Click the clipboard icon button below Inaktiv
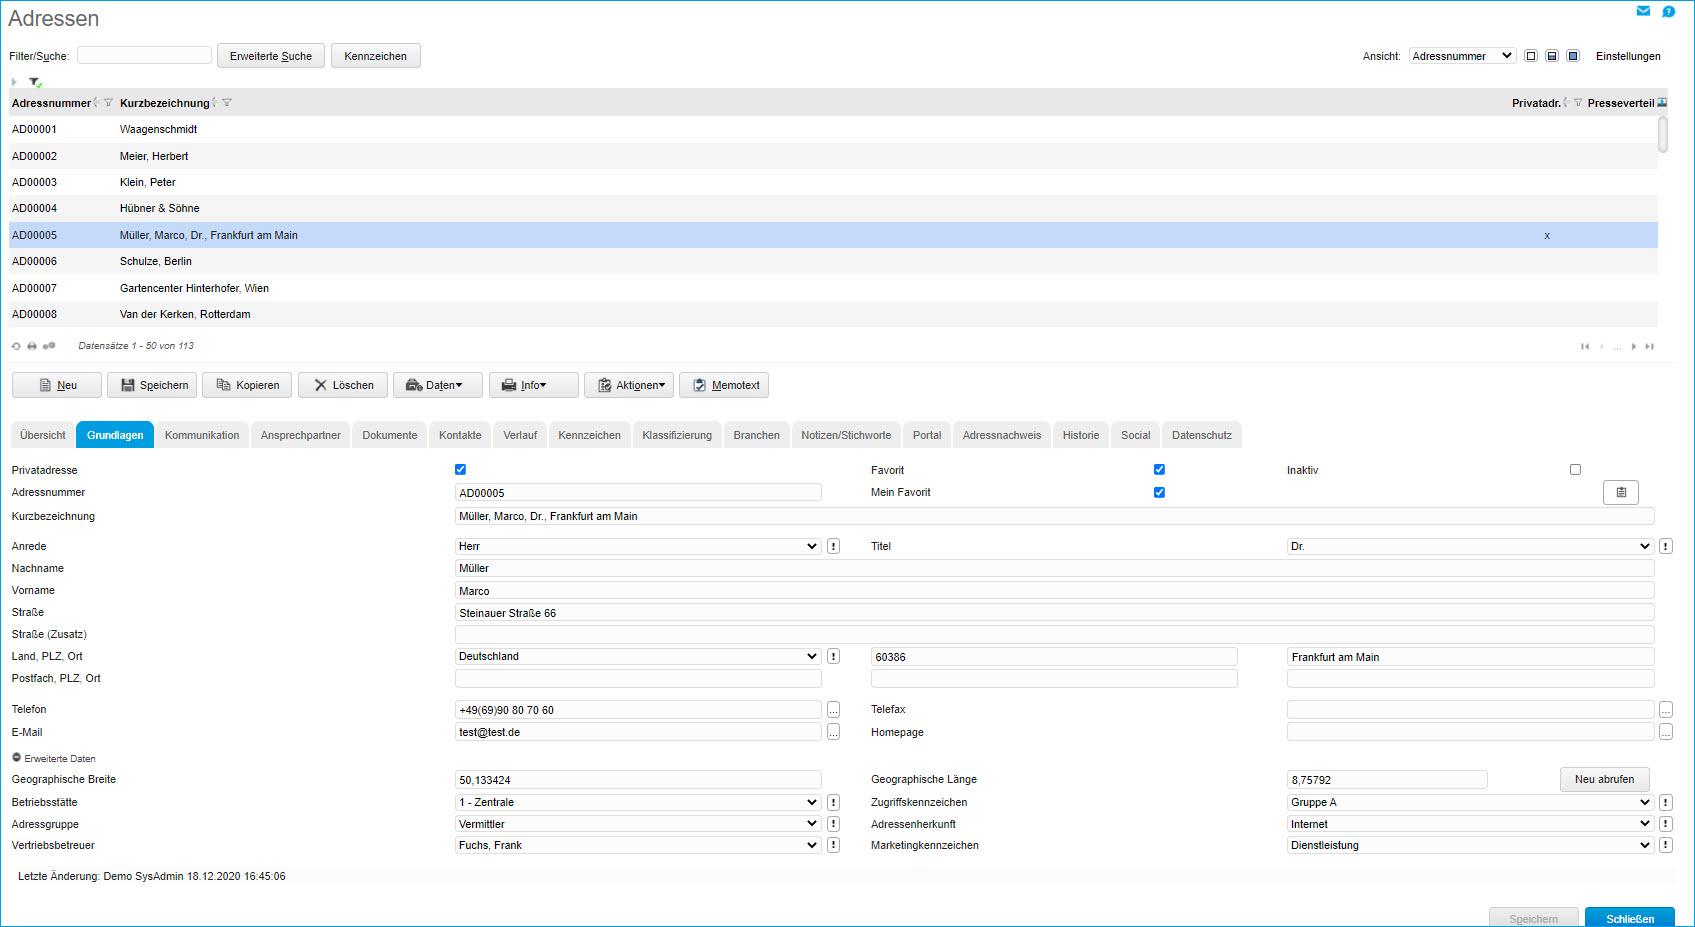The image size is (1695, 927). tap(1620, 492)
